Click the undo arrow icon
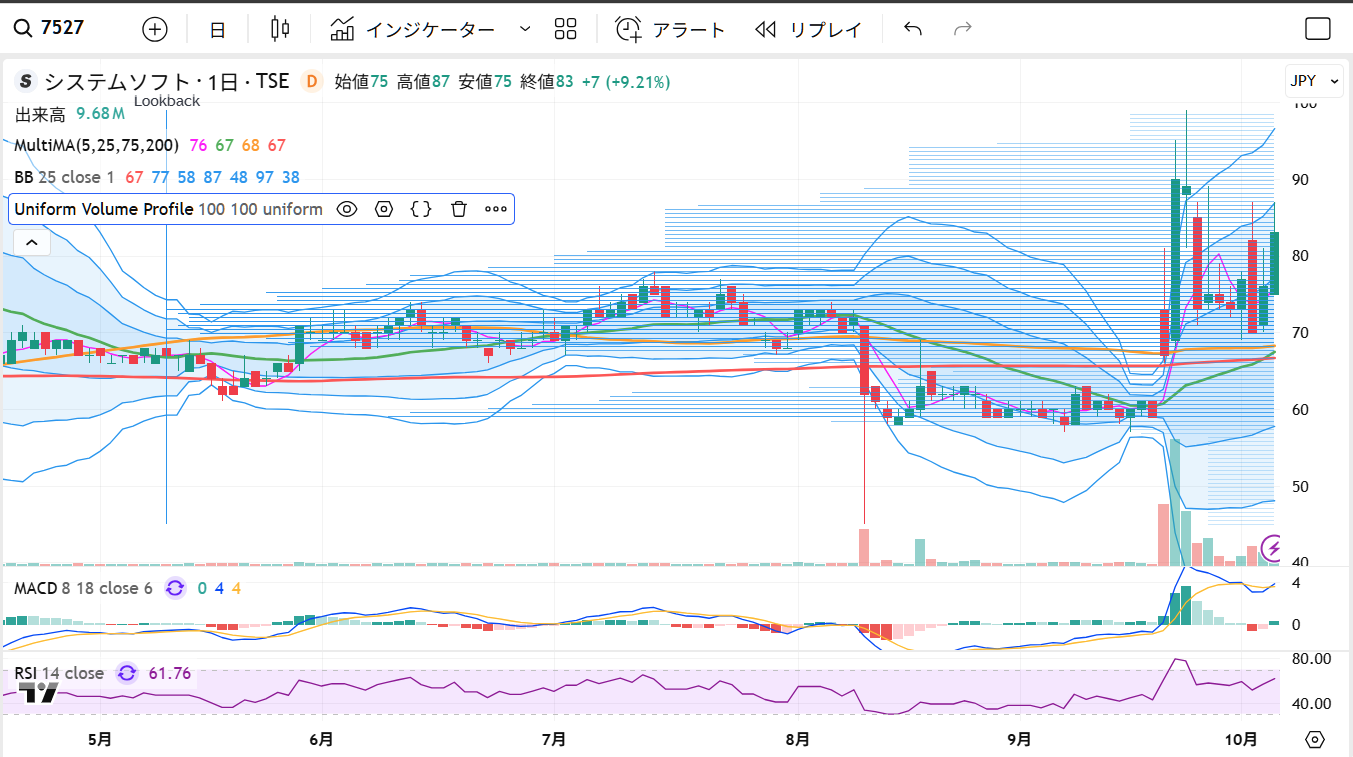The image size is (1353, 757). tap(912, 29)
